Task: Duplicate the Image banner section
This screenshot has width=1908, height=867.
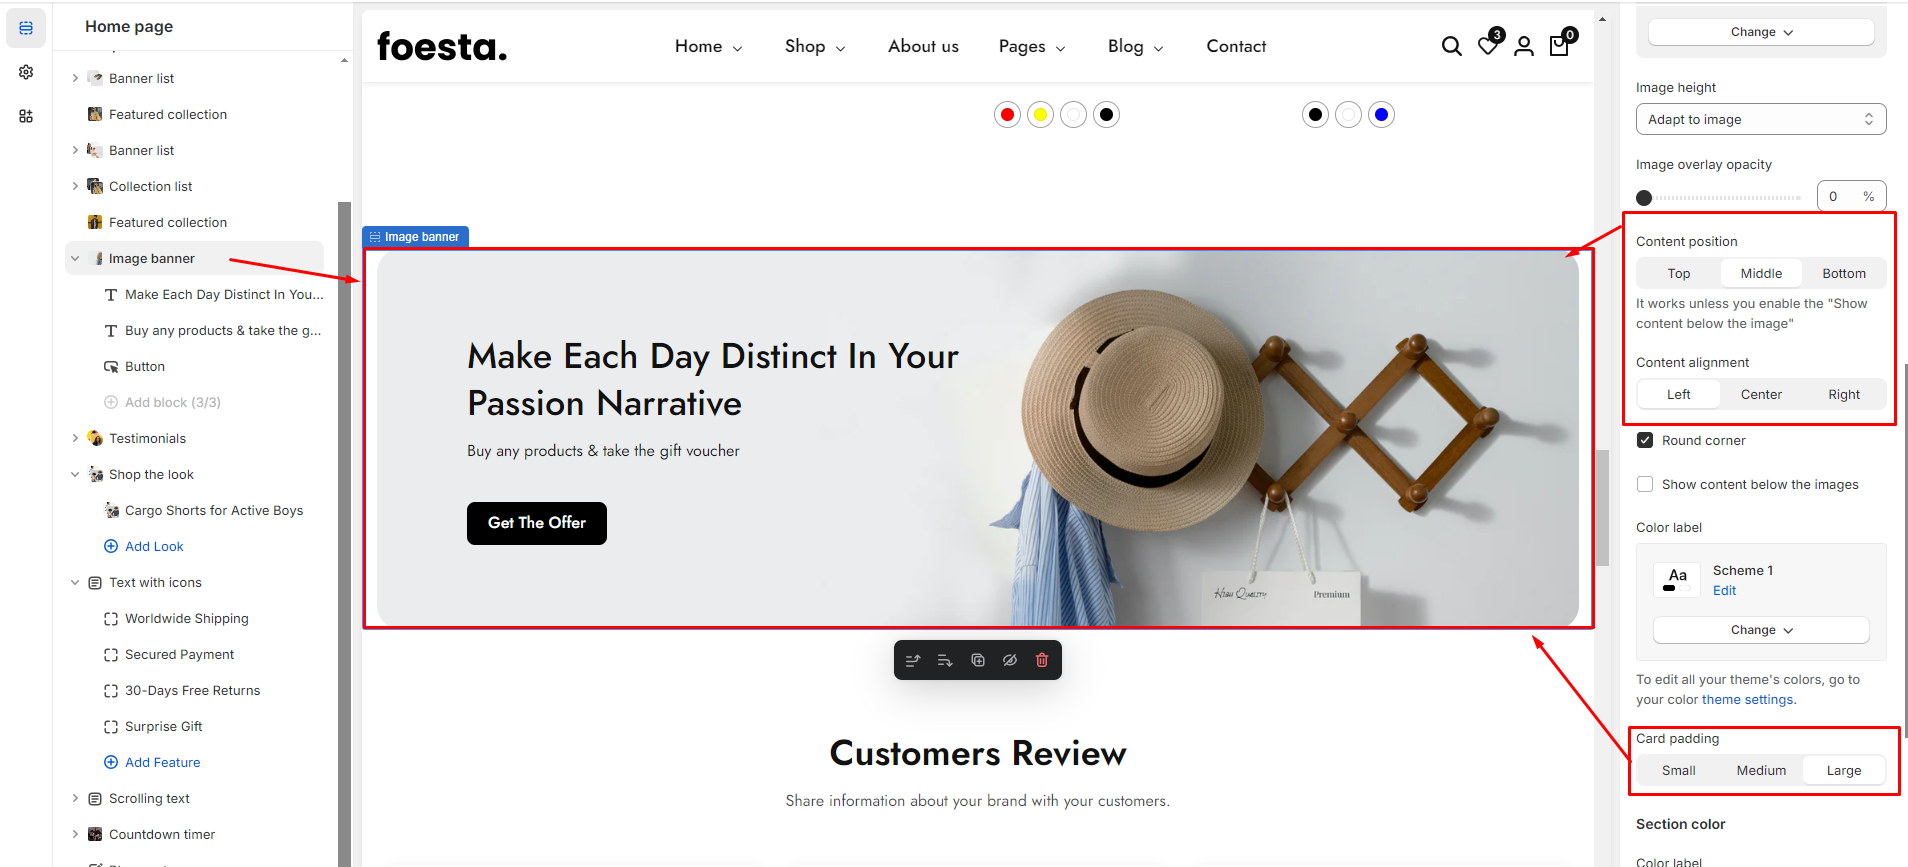Action: tap(978, 660)
